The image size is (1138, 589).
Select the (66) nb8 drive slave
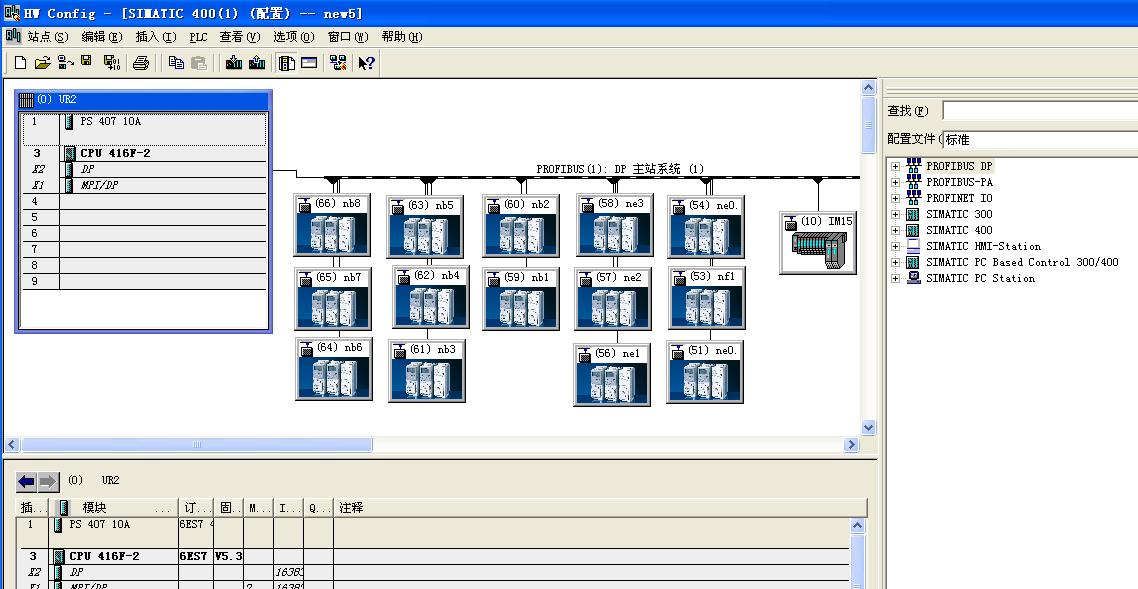pos(332,225)
